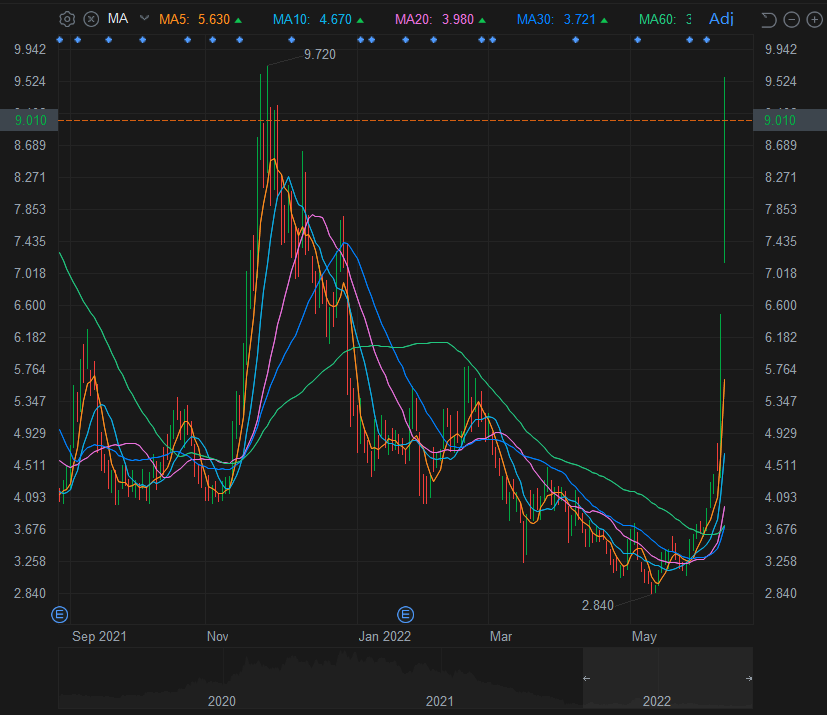Select the MA5 value 5.630
The image size is (827, 715).
click(x=214, y=20)
